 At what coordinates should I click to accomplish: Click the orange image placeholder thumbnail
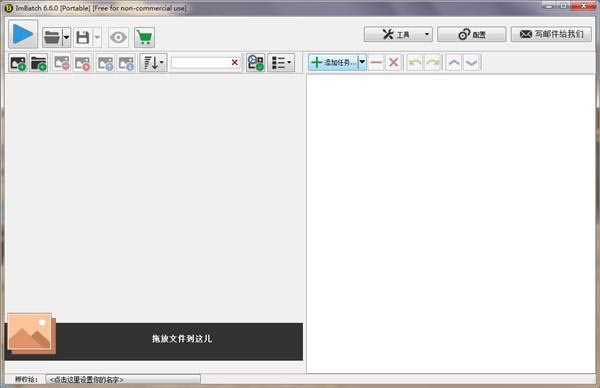point(31,334)
